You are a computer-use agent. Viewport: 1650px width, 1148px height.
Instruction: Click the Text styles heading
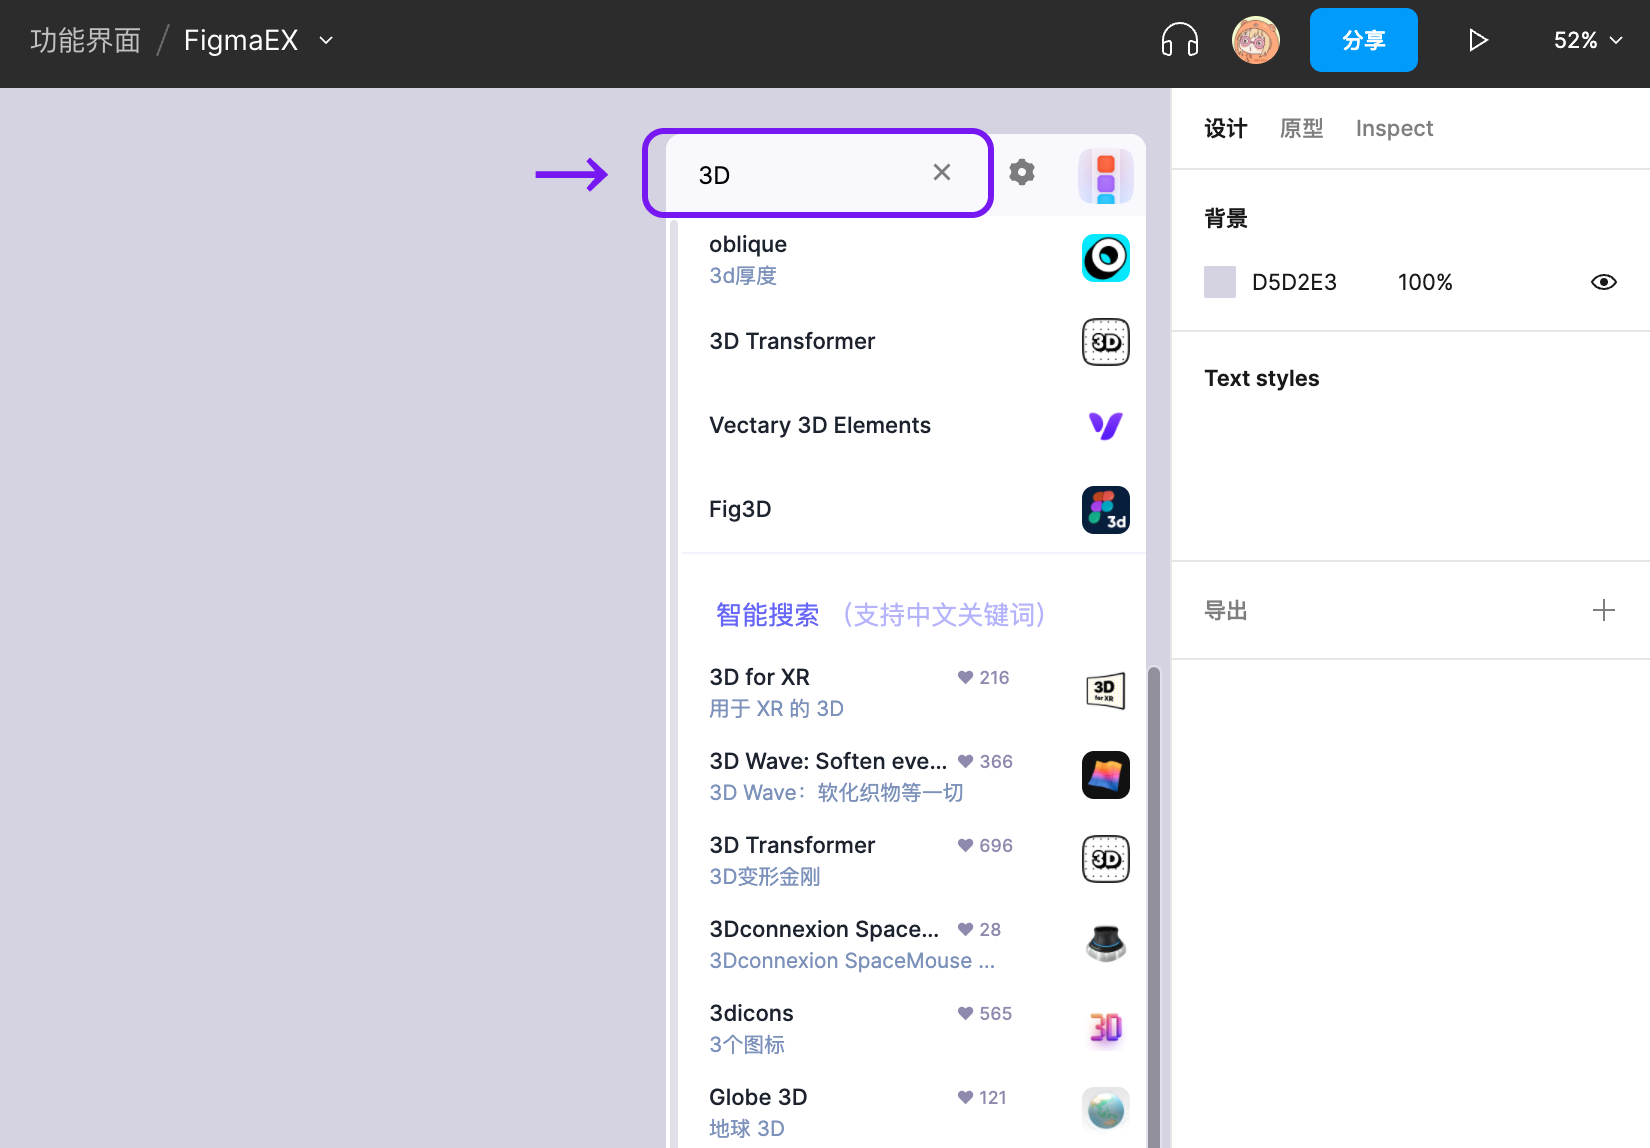click(x=1262, y=378)
